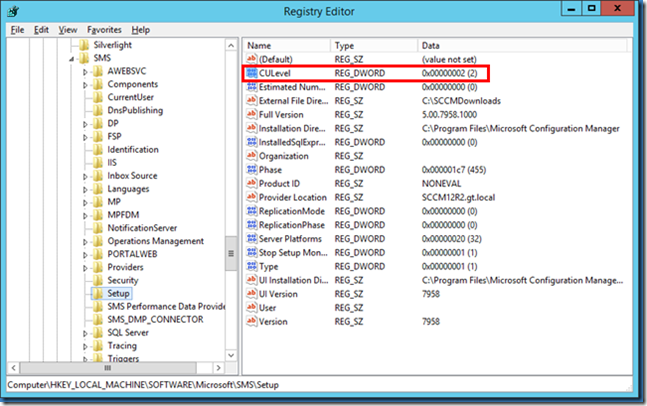Expand the FSP key

[85, 137]
